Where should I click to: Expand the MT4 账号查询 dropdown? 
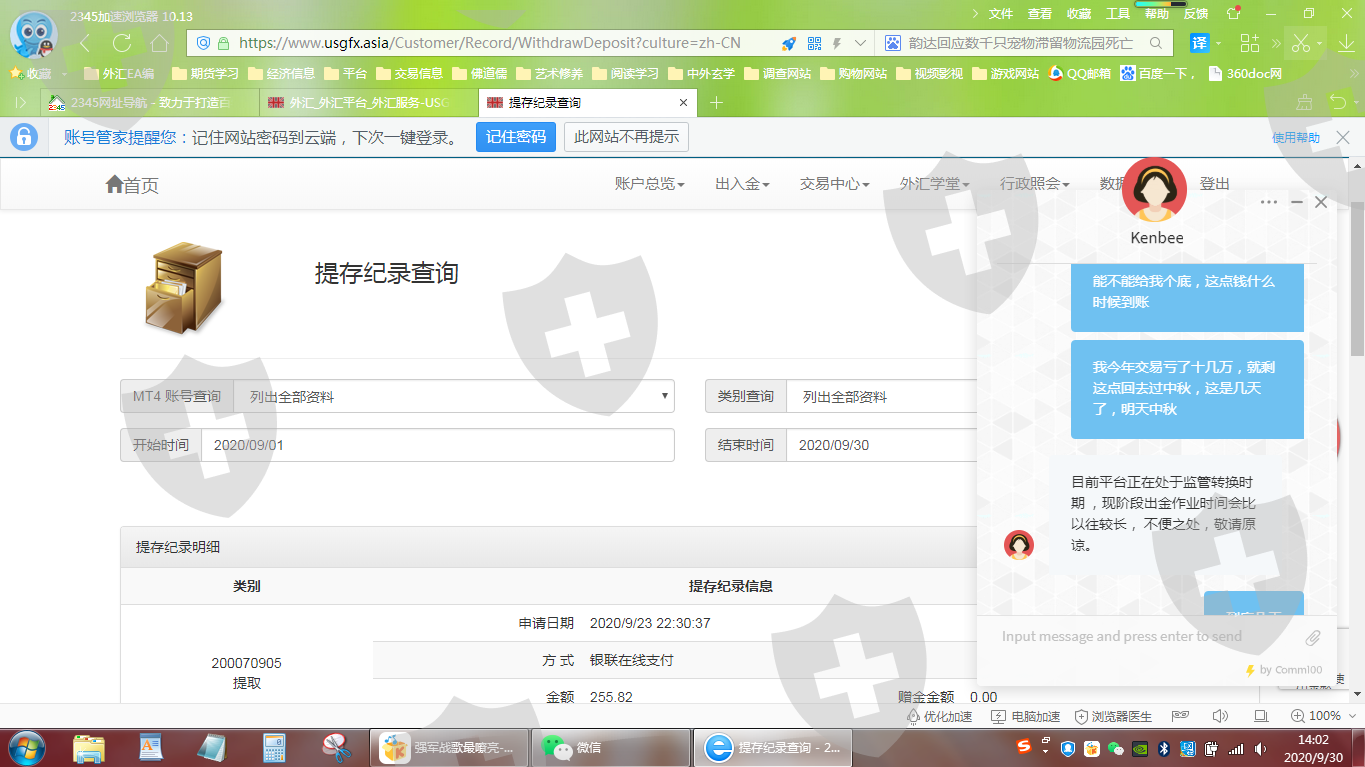click(454, 397)
